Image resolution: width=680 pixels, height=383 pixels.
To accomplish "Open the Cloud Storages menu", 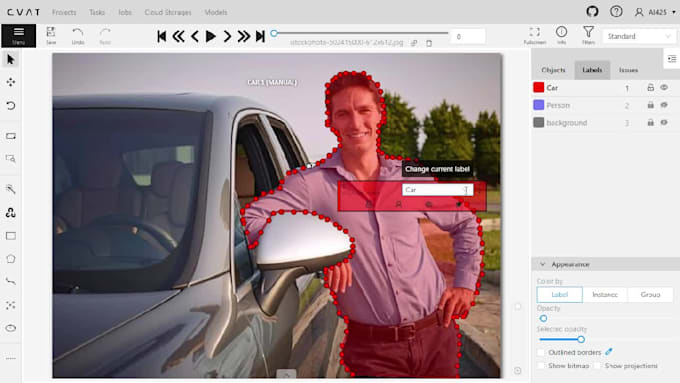I will [x=168, y=12].
